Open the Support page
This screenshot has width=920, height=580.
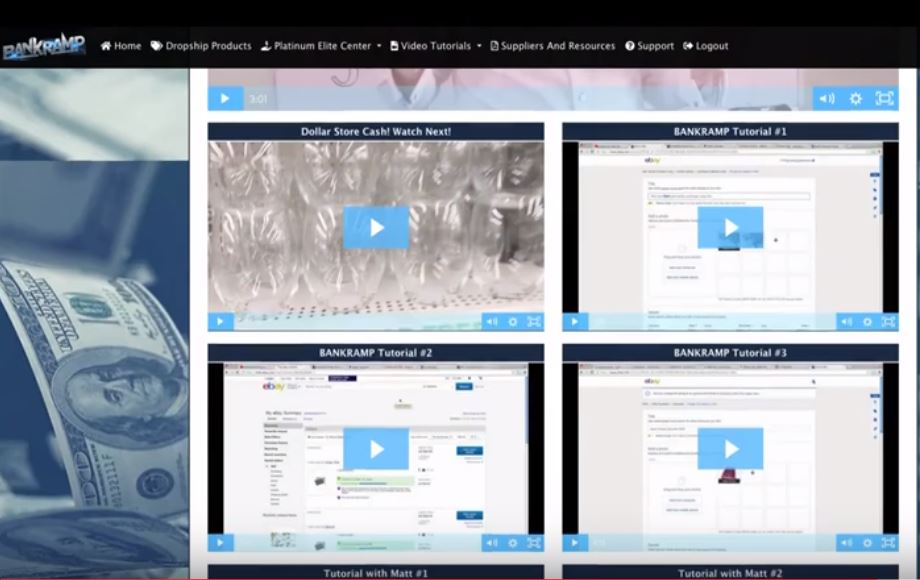click(650, 46)
